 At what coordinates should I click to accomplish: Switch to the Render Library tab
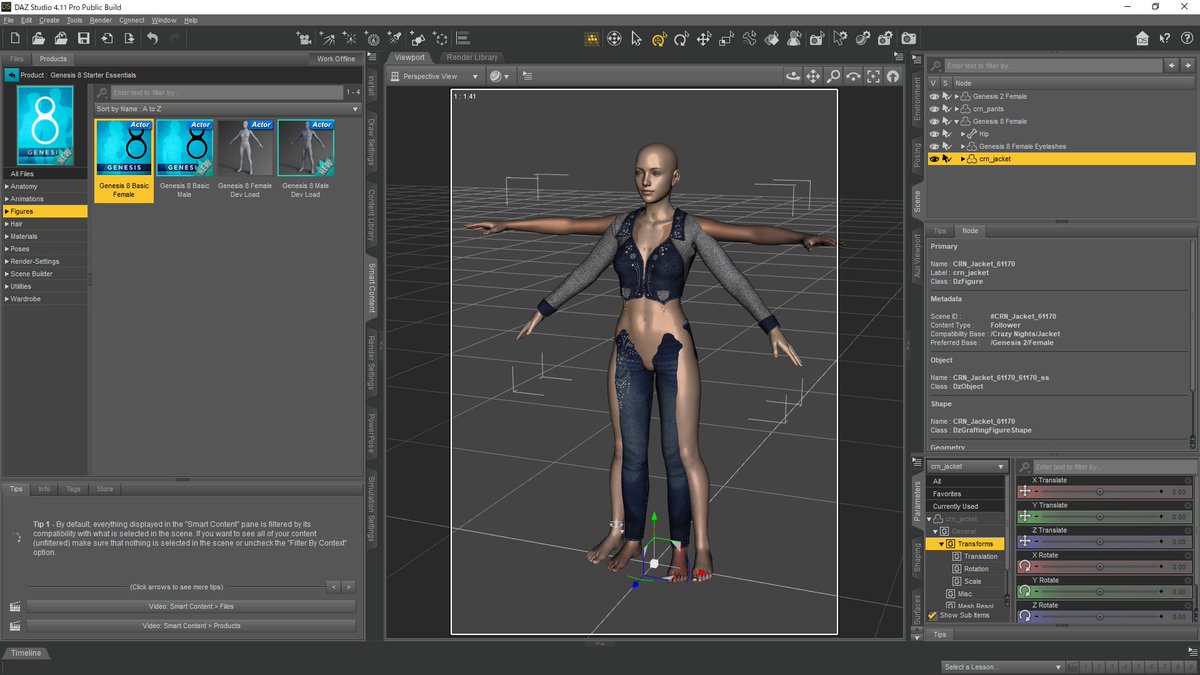tap(473, 57)
